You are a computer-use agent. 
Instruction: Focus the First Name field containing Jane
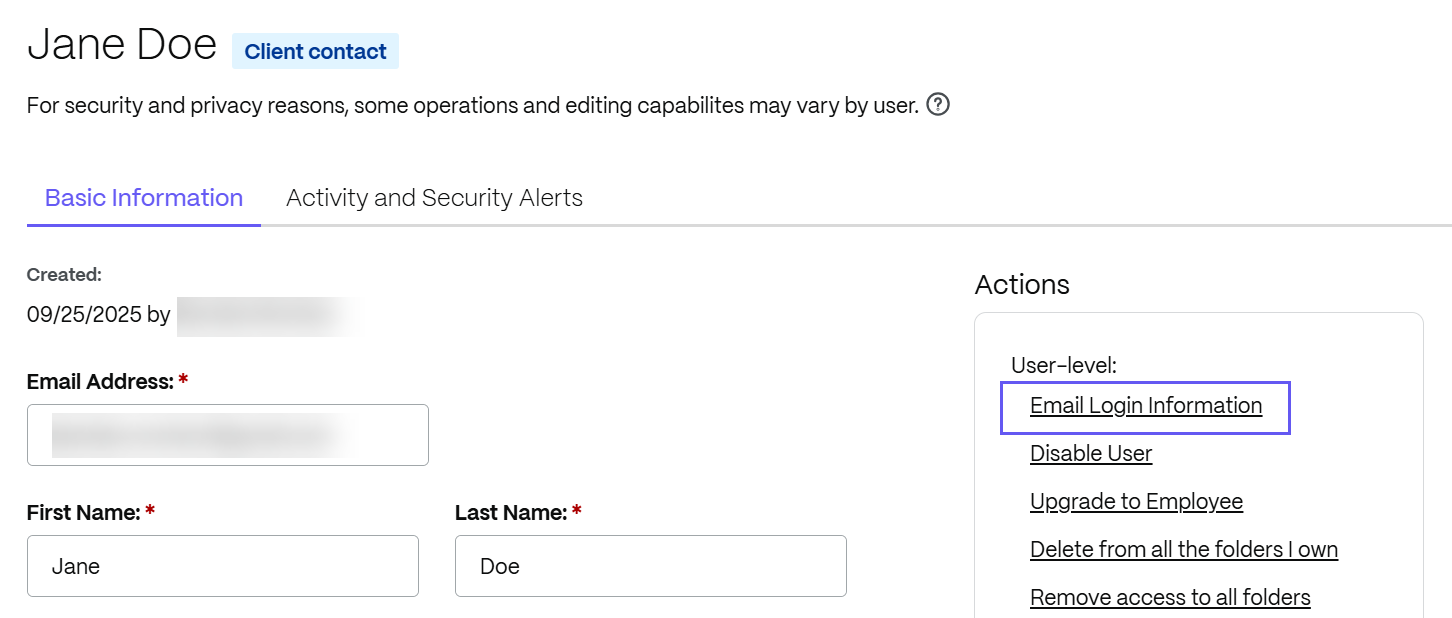pyautogui.click(x=223, y=566)
